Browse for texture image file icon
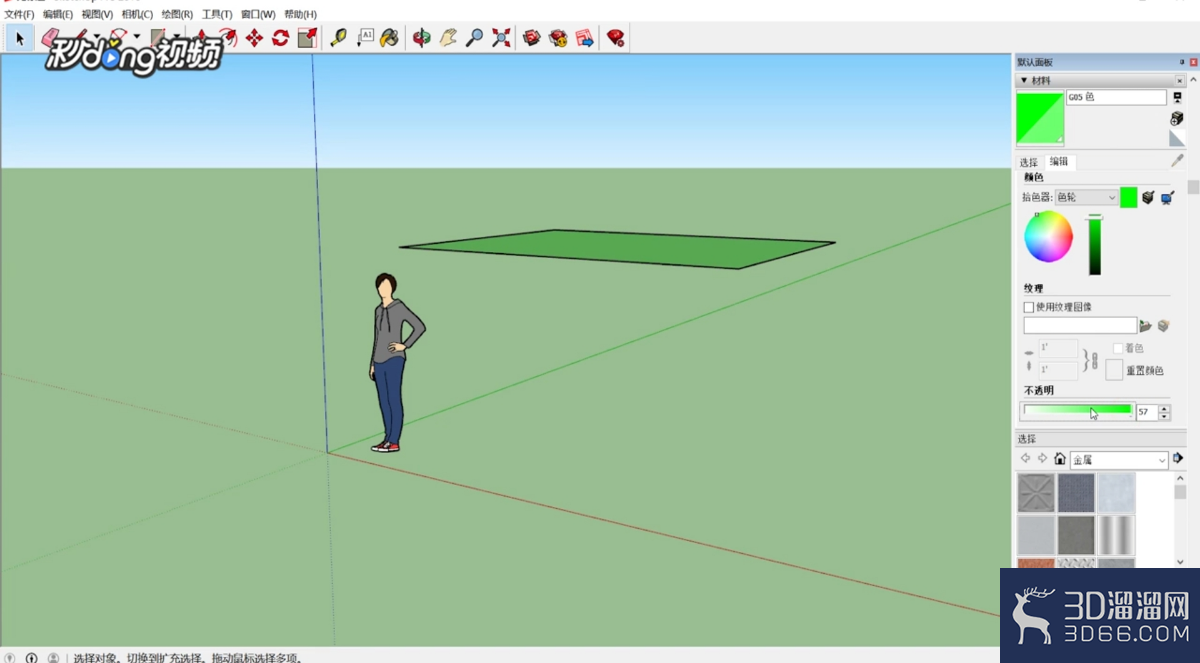The height and width of the screenshot is (663, 1200). point(1146,326)
